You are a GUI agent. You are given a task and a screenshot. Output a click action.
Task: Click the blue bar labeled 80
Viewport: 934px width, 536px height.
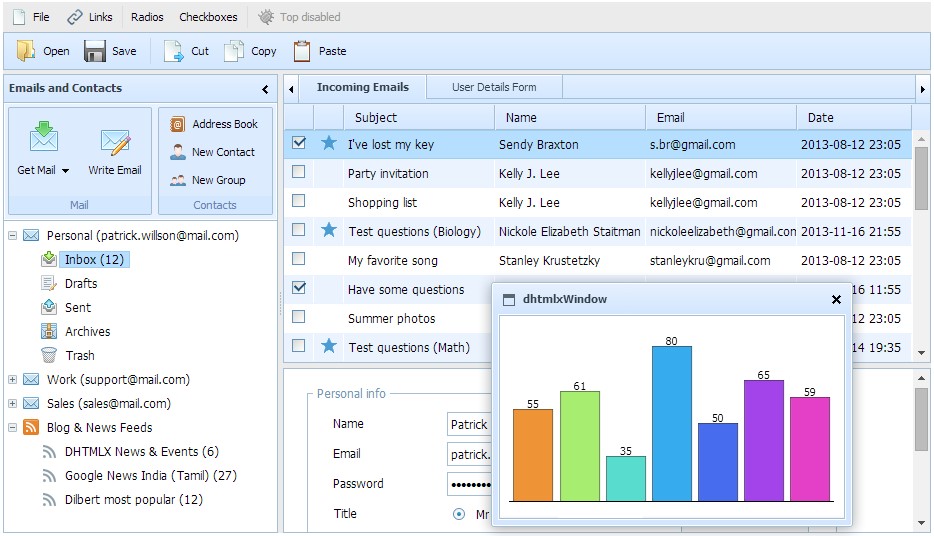pyautogui.click(x=671, y=423)
